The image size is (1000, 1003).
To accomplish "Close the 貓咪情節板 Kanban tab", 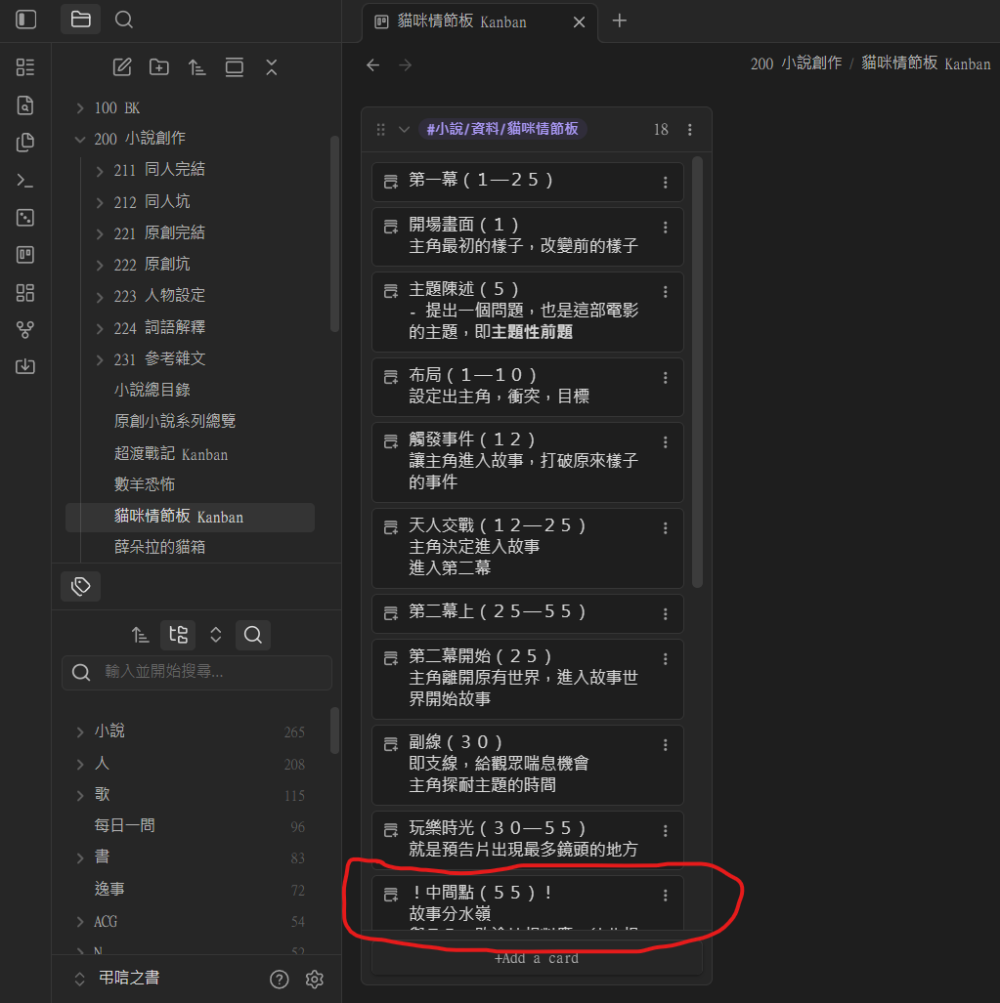I will 579,22.
